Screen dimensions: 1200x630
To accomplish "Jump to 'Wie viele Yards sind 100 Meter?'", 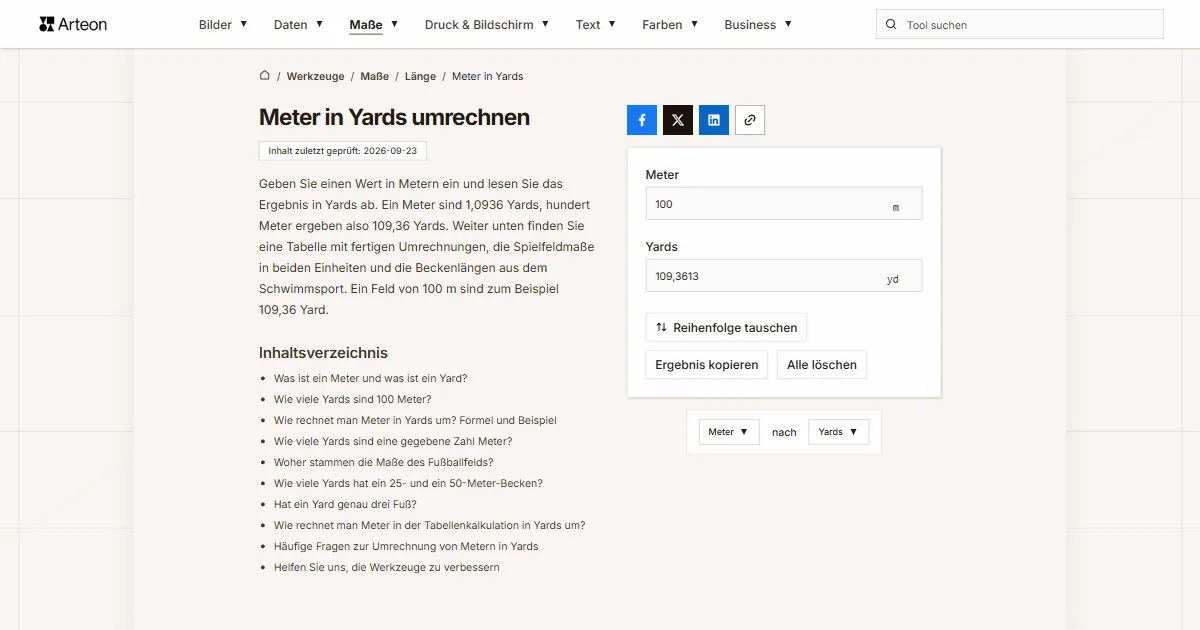I will [352, 399].
